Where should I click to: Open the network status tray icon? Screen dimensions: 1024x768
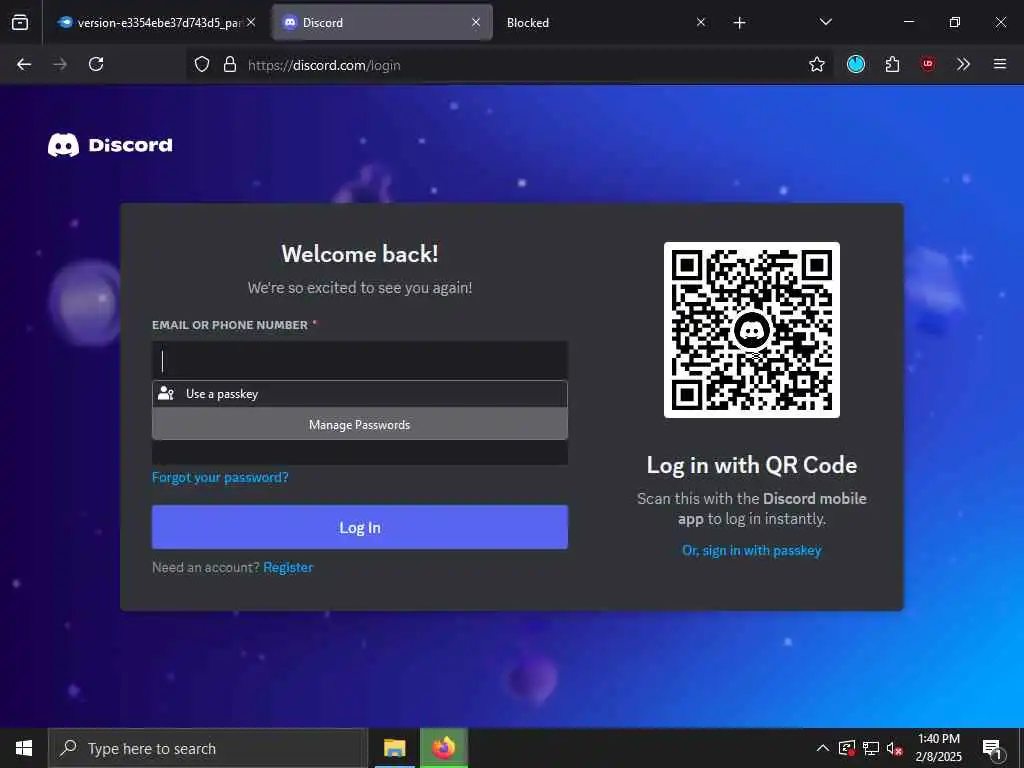(871, 748)
